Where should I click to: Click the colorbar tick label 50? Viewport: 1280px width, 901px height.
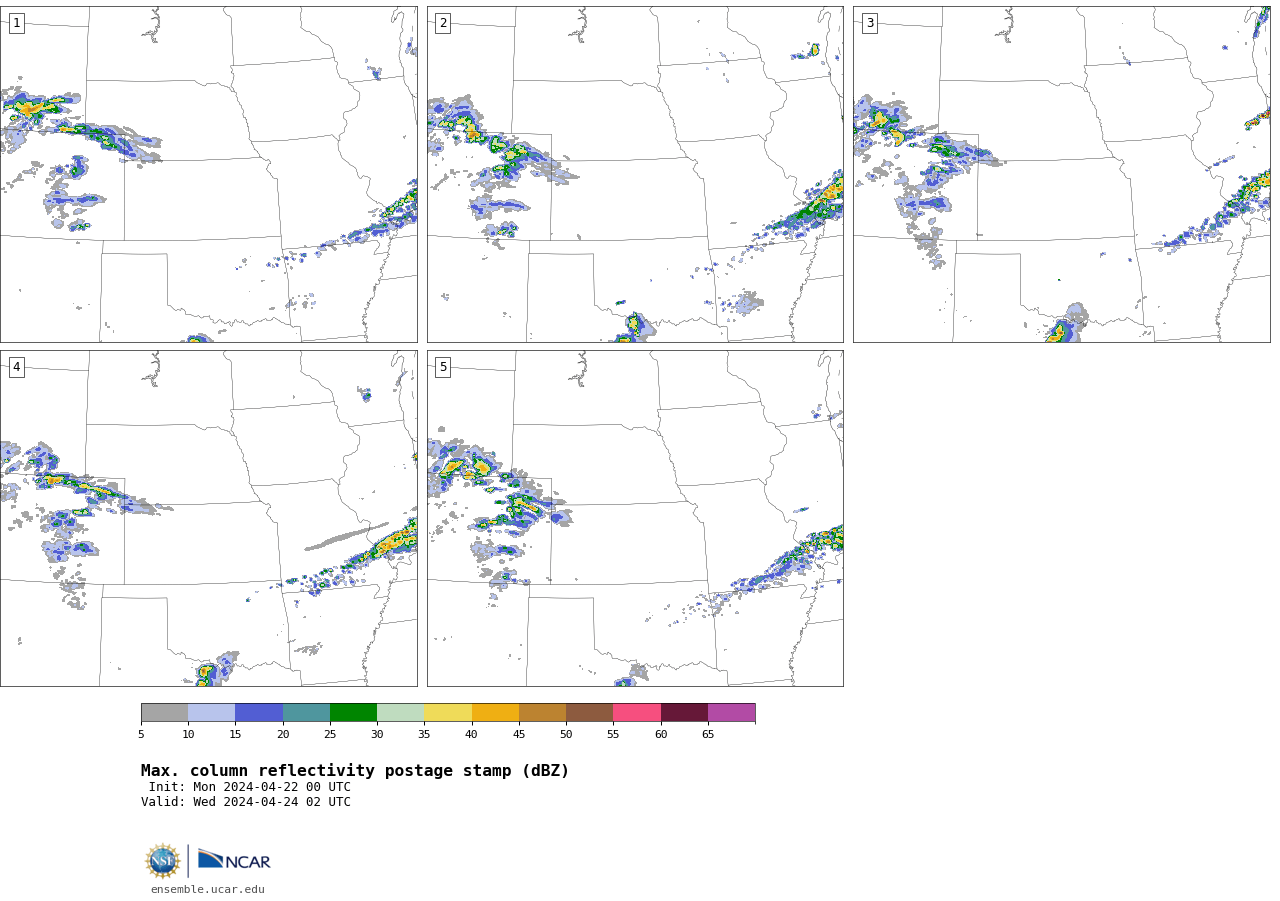pos(566,735)
